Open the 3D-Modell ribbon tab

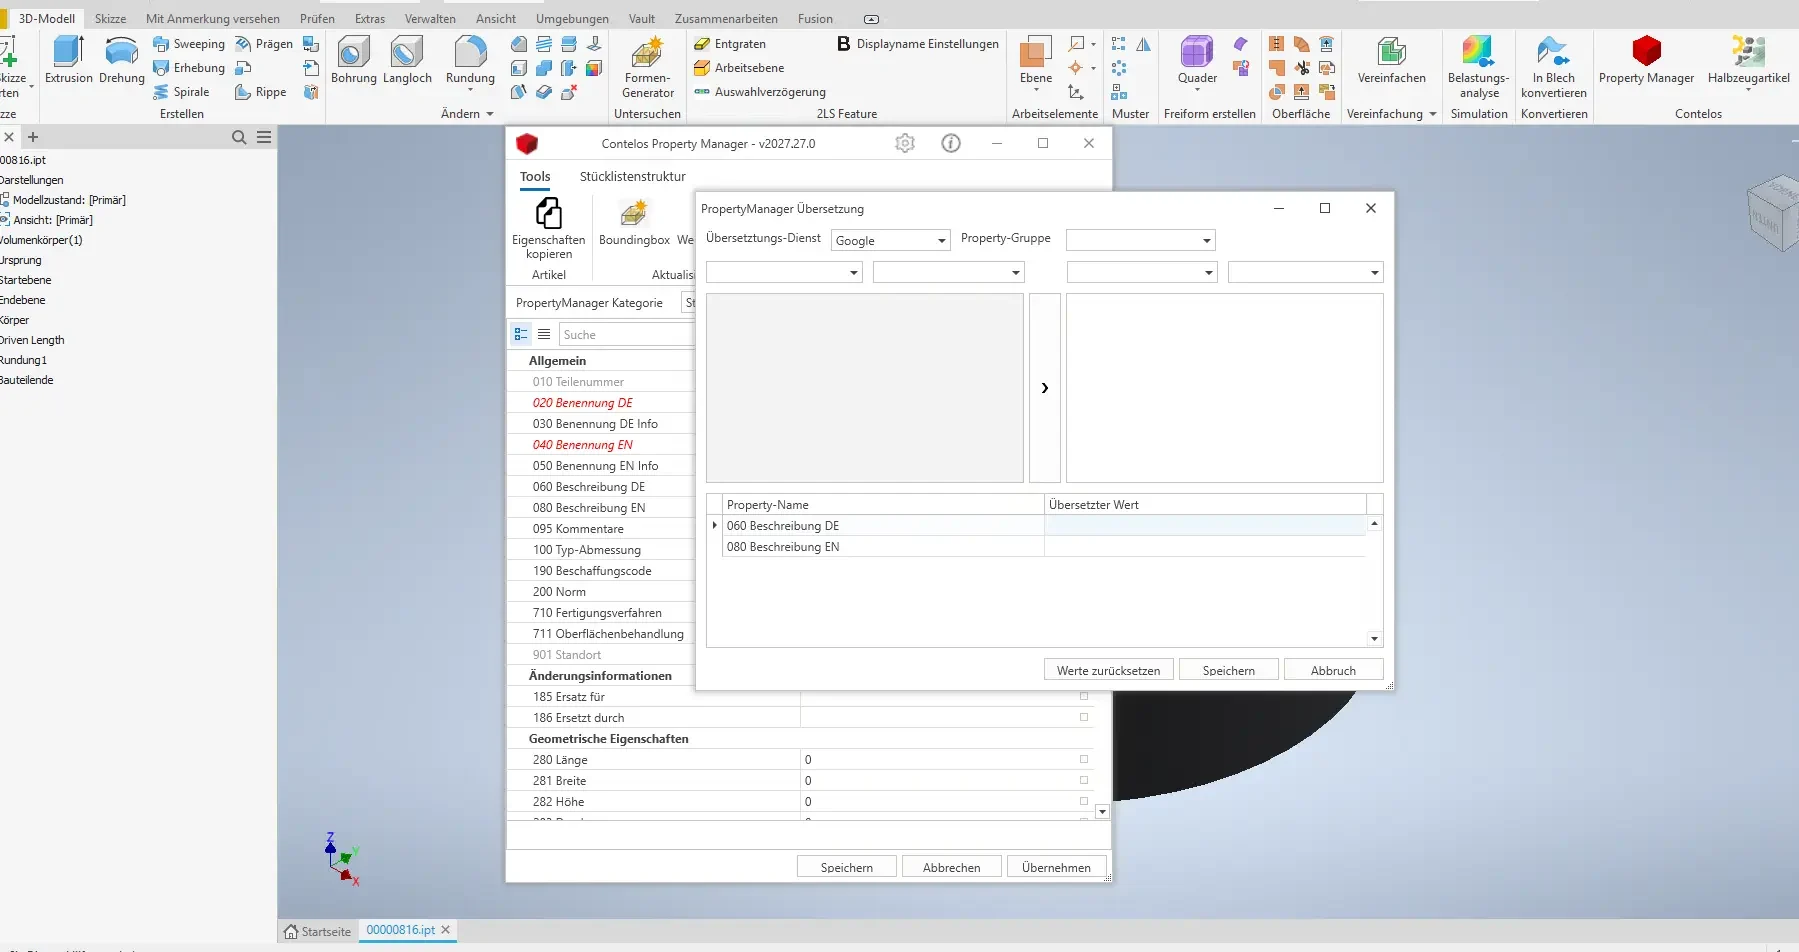coord(46,18)
